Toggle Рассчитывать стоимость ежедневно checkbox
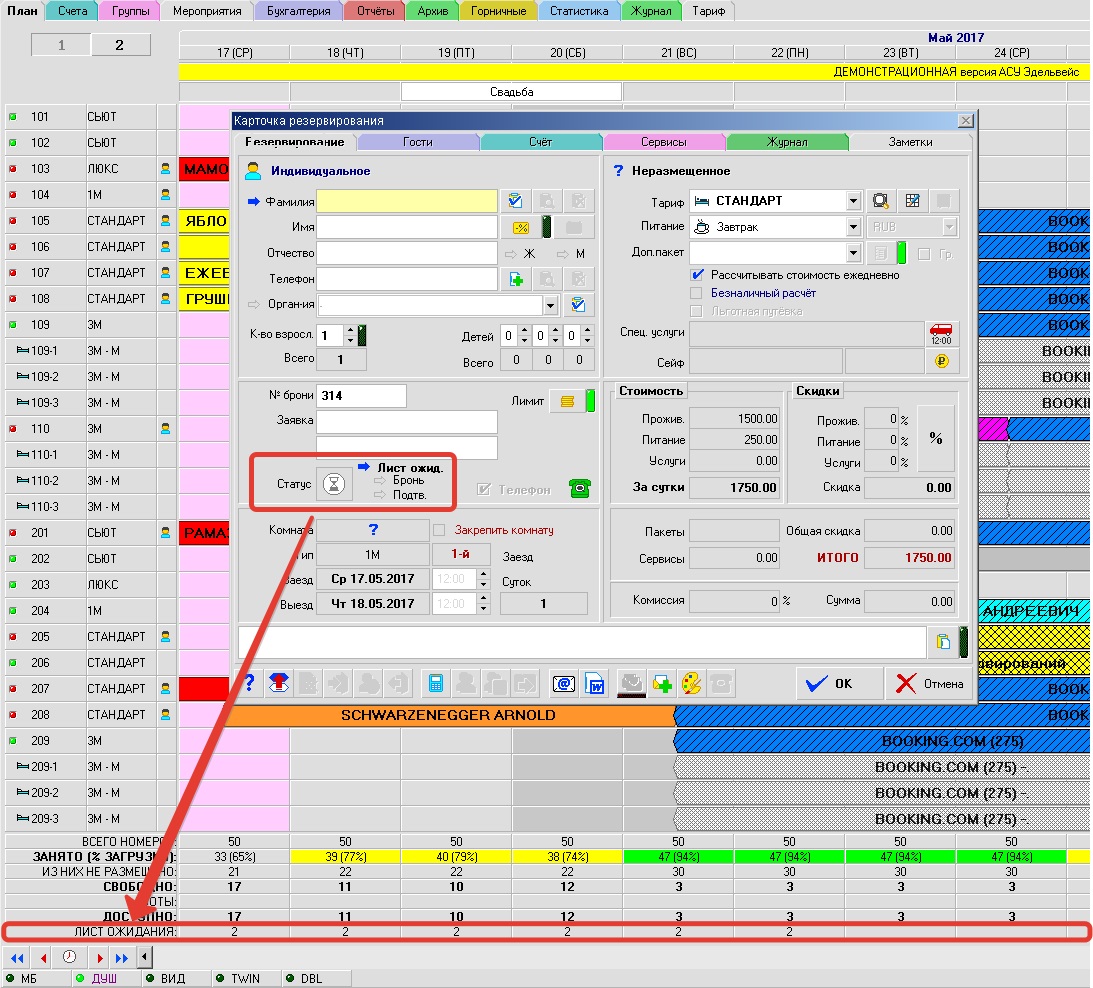This screenshot has height=988, width=1093. 697,275
